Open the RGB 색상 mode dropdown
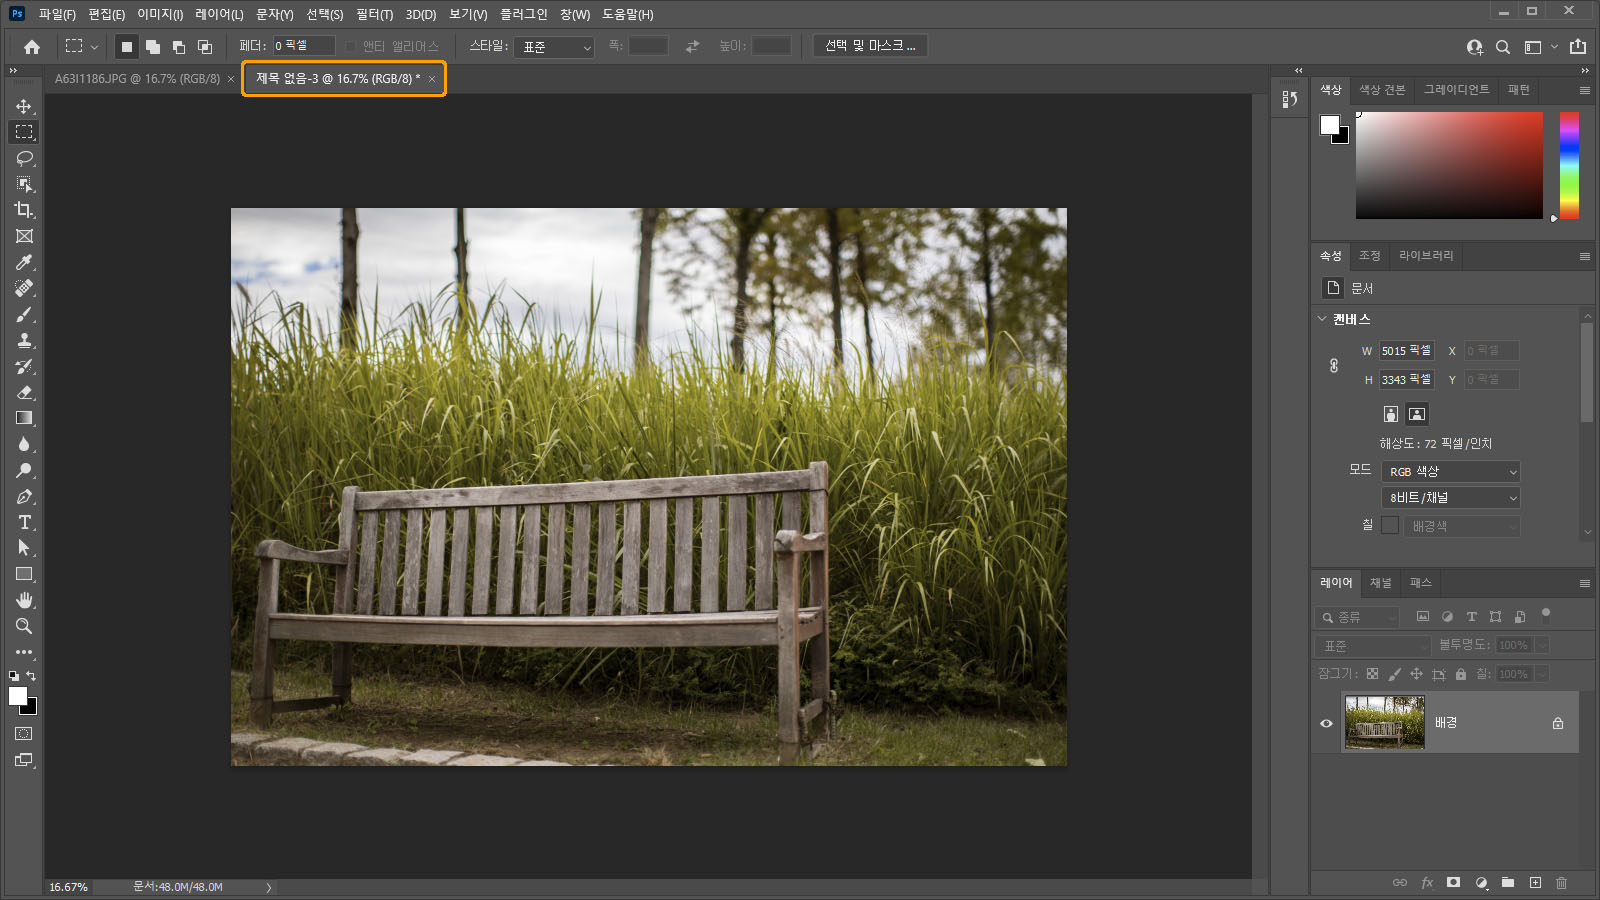 click(1451, 471)
